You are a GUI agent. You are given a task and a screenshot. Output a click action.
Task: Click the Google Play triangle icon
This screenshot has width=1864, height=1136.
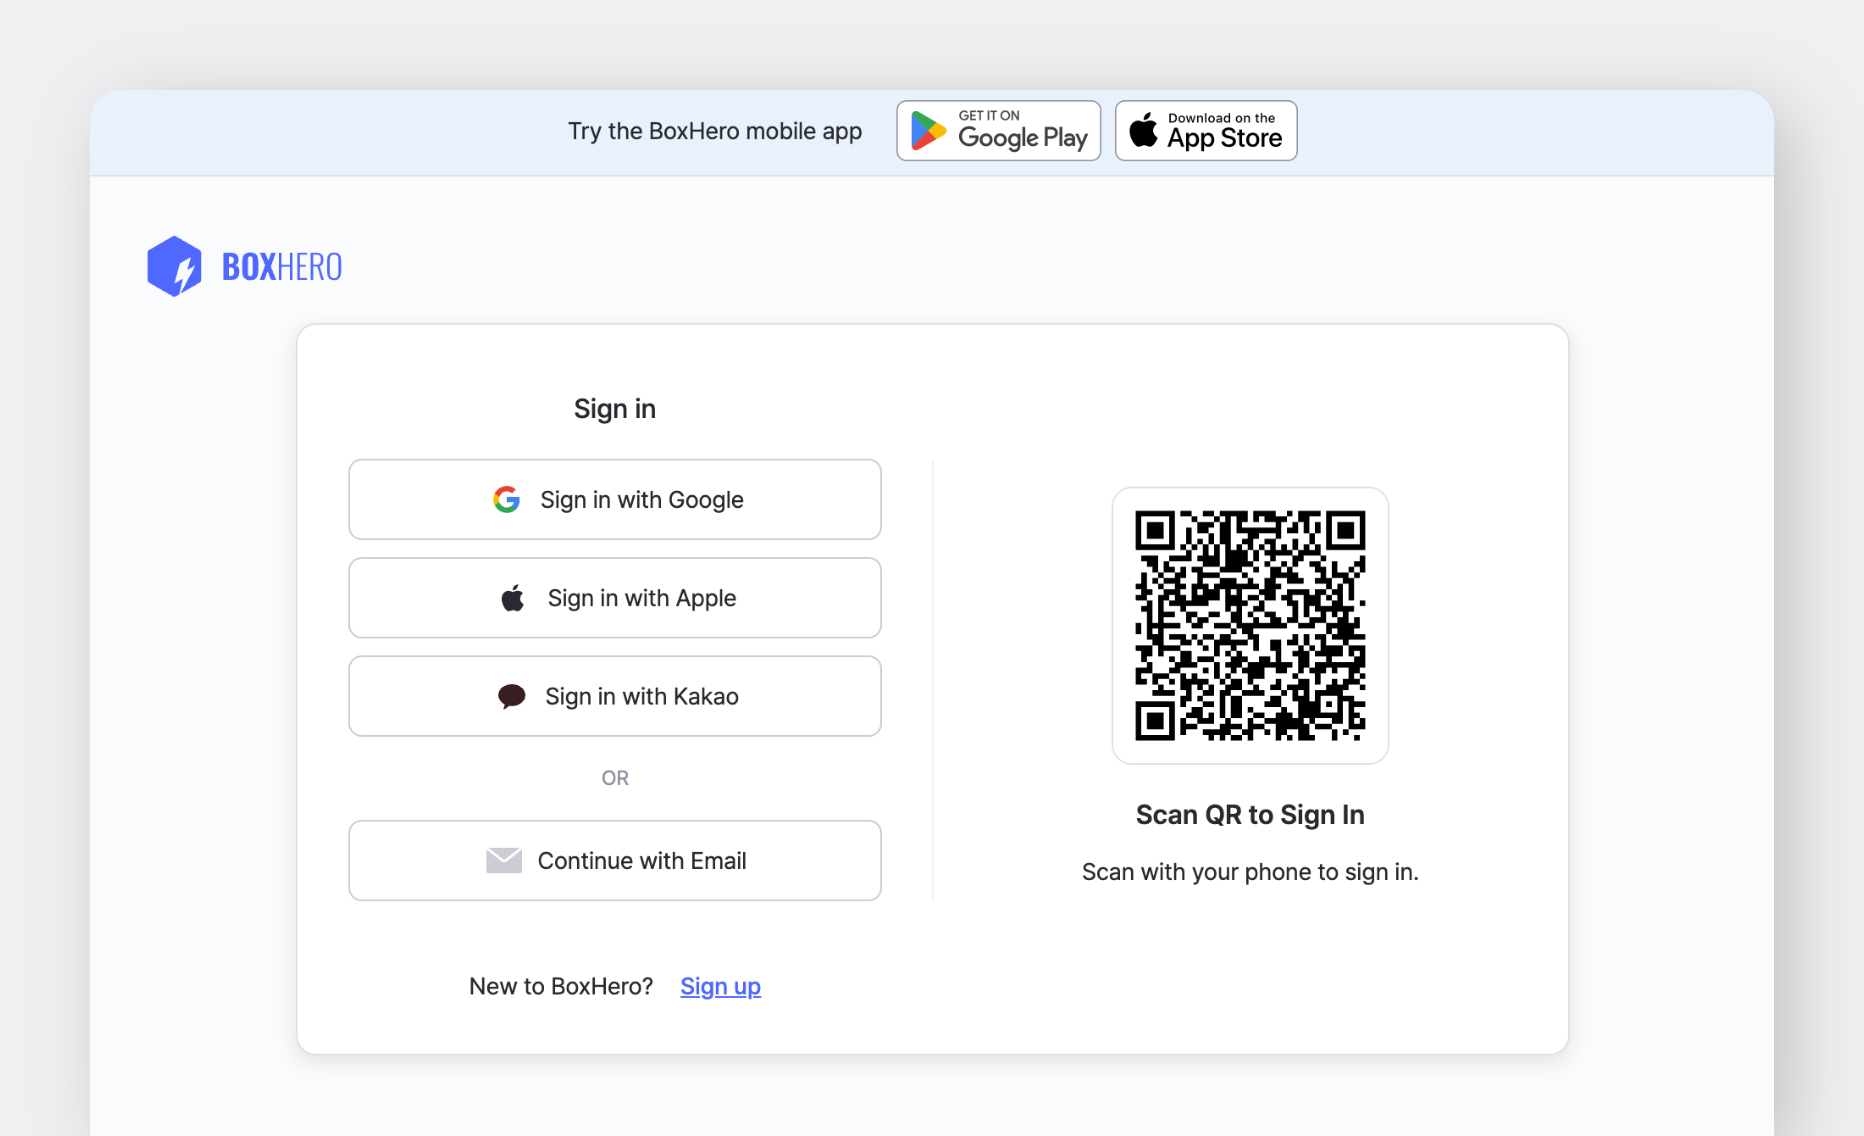pyautogui.click(x=929, y=130)
